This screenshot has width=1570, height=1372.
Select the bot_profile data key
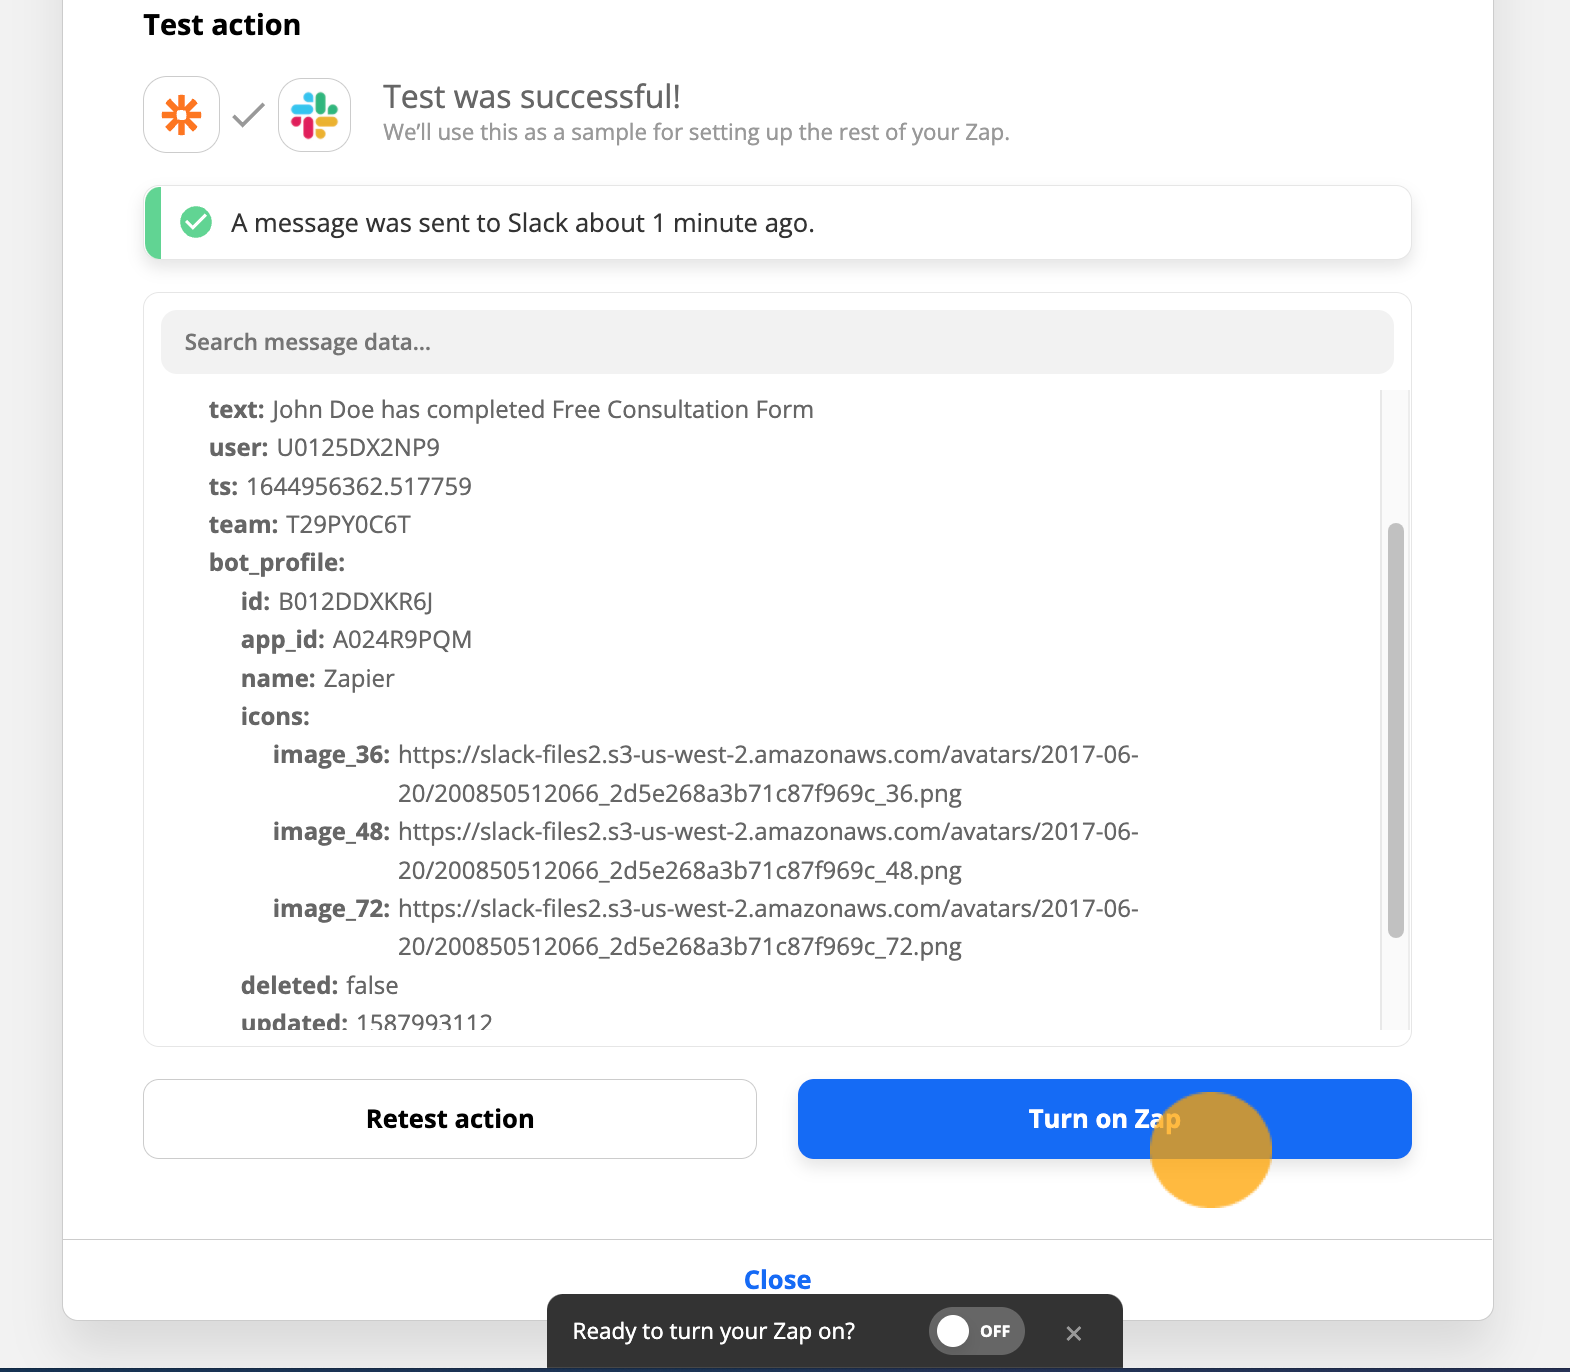coord(277,563)
